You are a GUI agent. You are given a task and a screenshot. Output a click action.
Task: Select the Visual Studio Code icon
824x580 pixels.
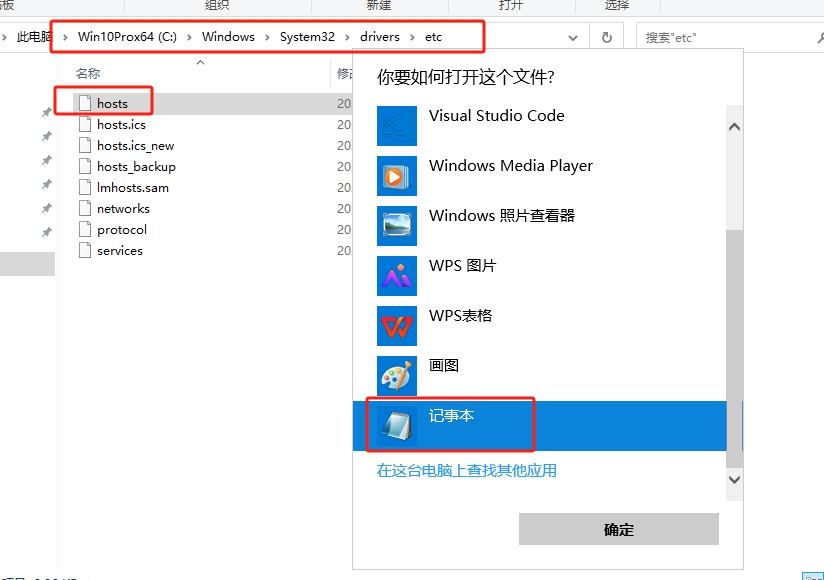(x=397, y=126)
